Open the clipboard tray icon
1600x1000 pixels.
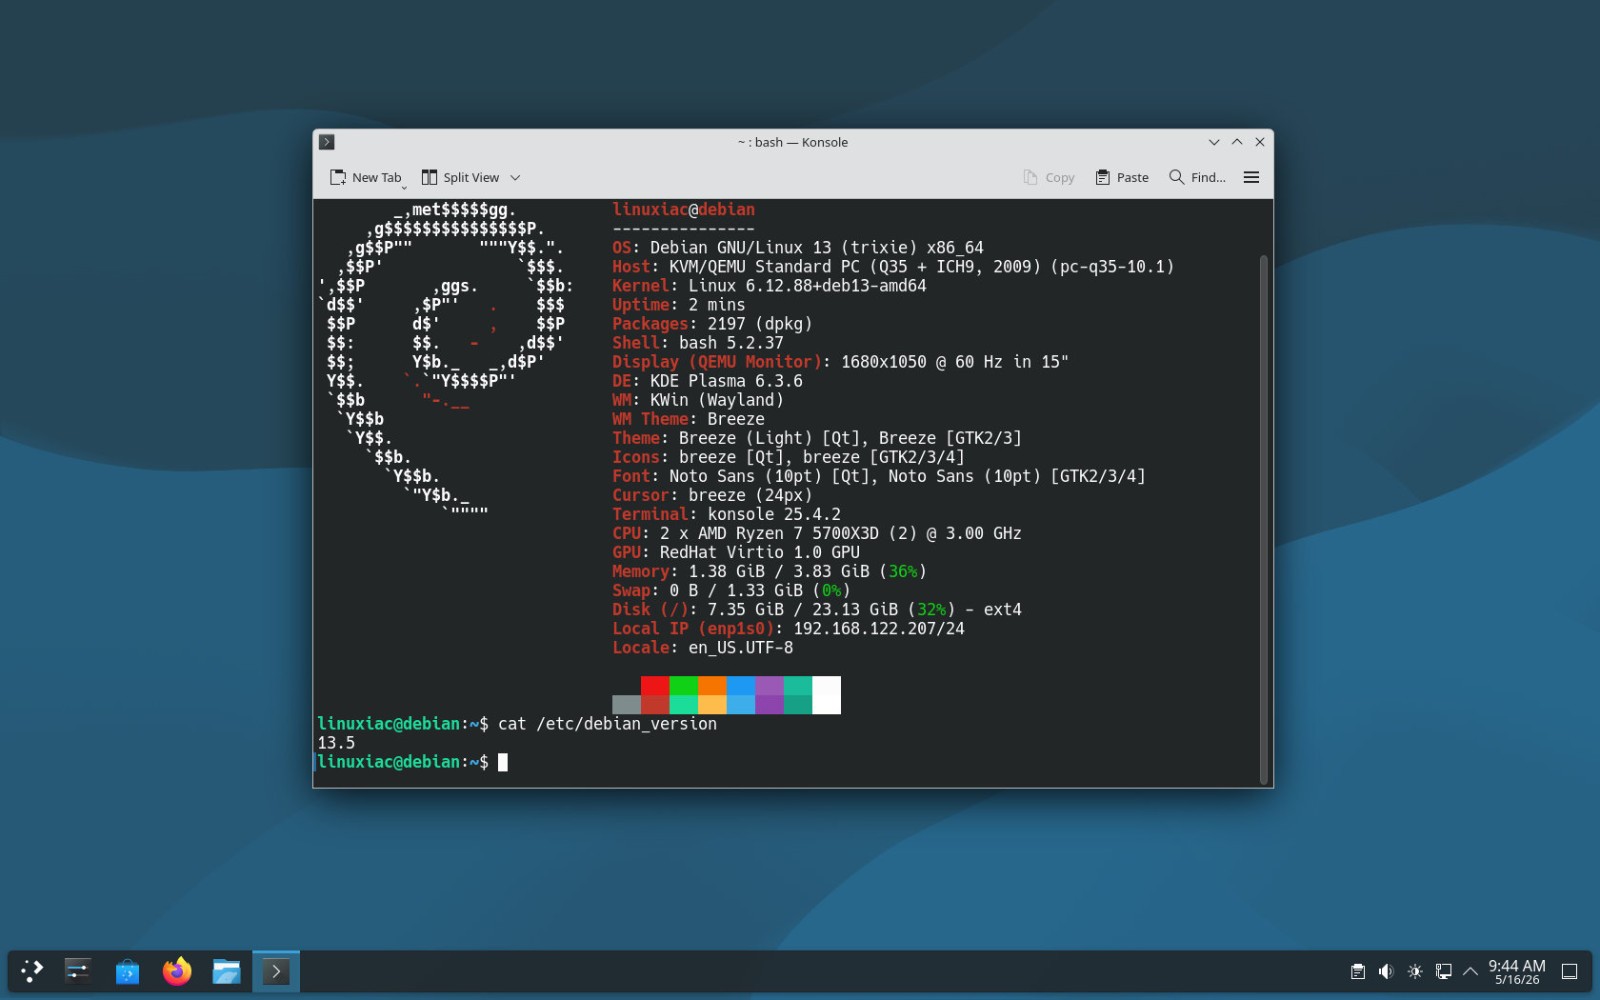tap(1357, 971)
